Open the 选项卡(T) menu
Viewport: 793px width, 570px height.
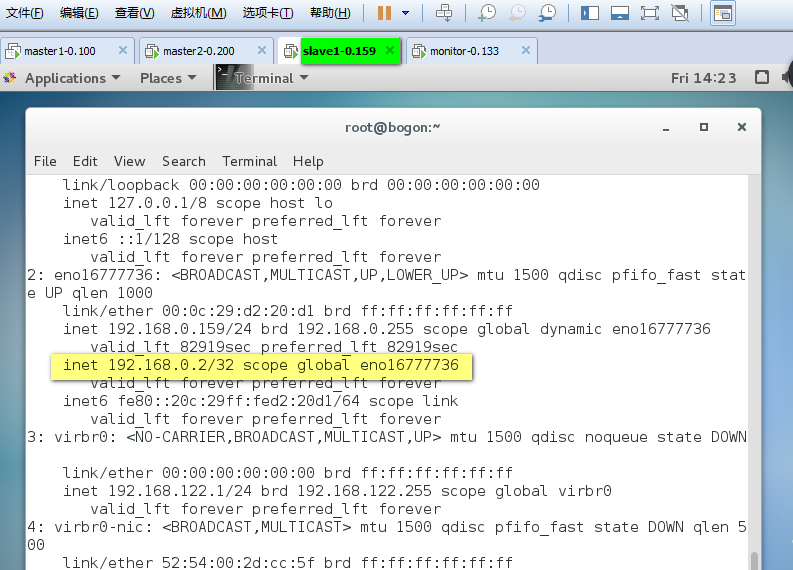pos(268,13)
